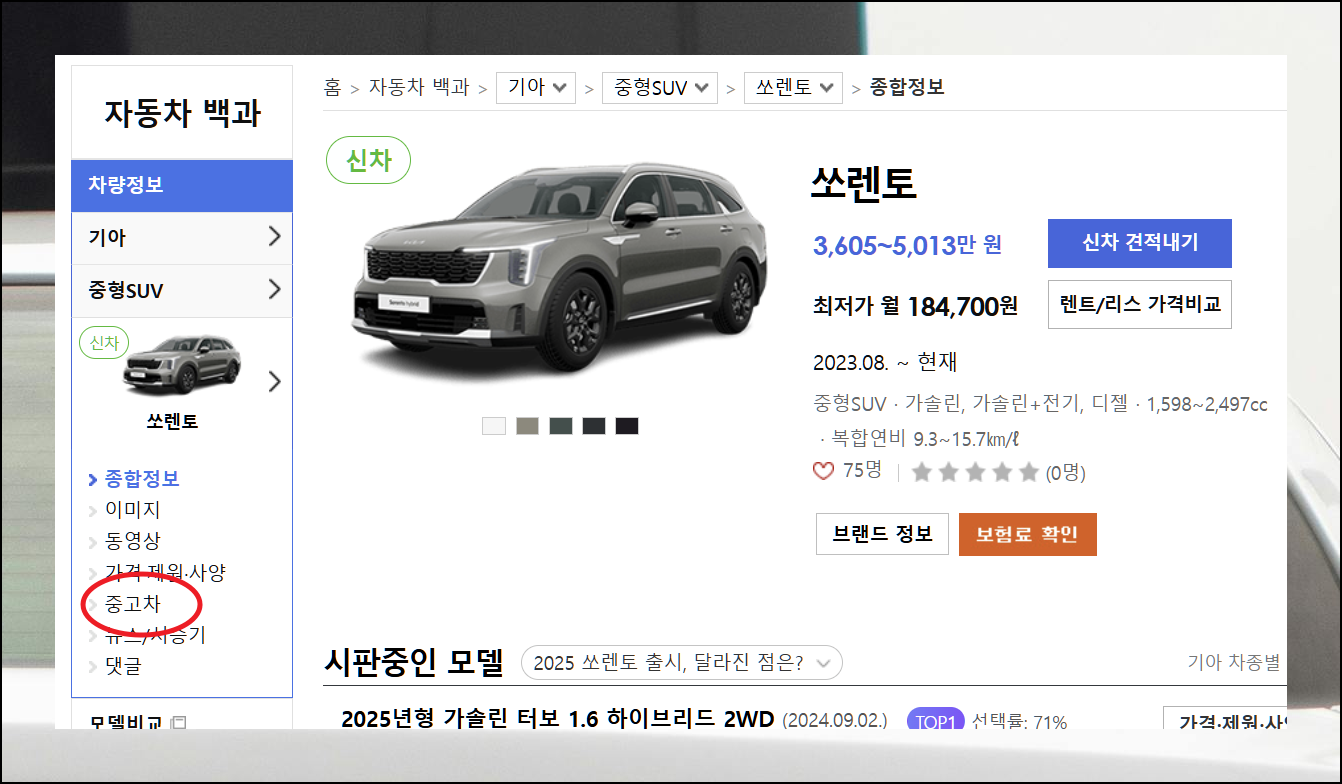The height and width of the screenshot is (784, 1342).
Task: Select the dark green color swatch
Action: pos(560,426)
